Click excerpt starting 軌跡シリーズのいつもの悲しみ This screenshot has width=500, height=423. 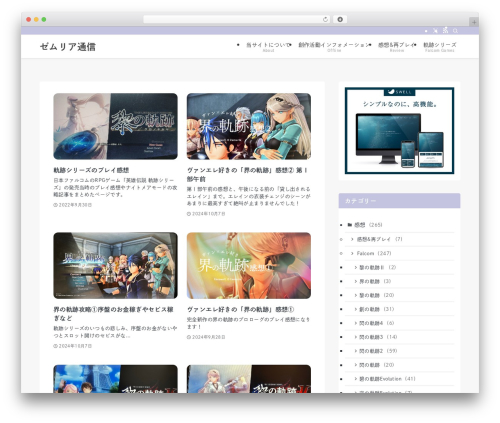(x=115, y=332)
